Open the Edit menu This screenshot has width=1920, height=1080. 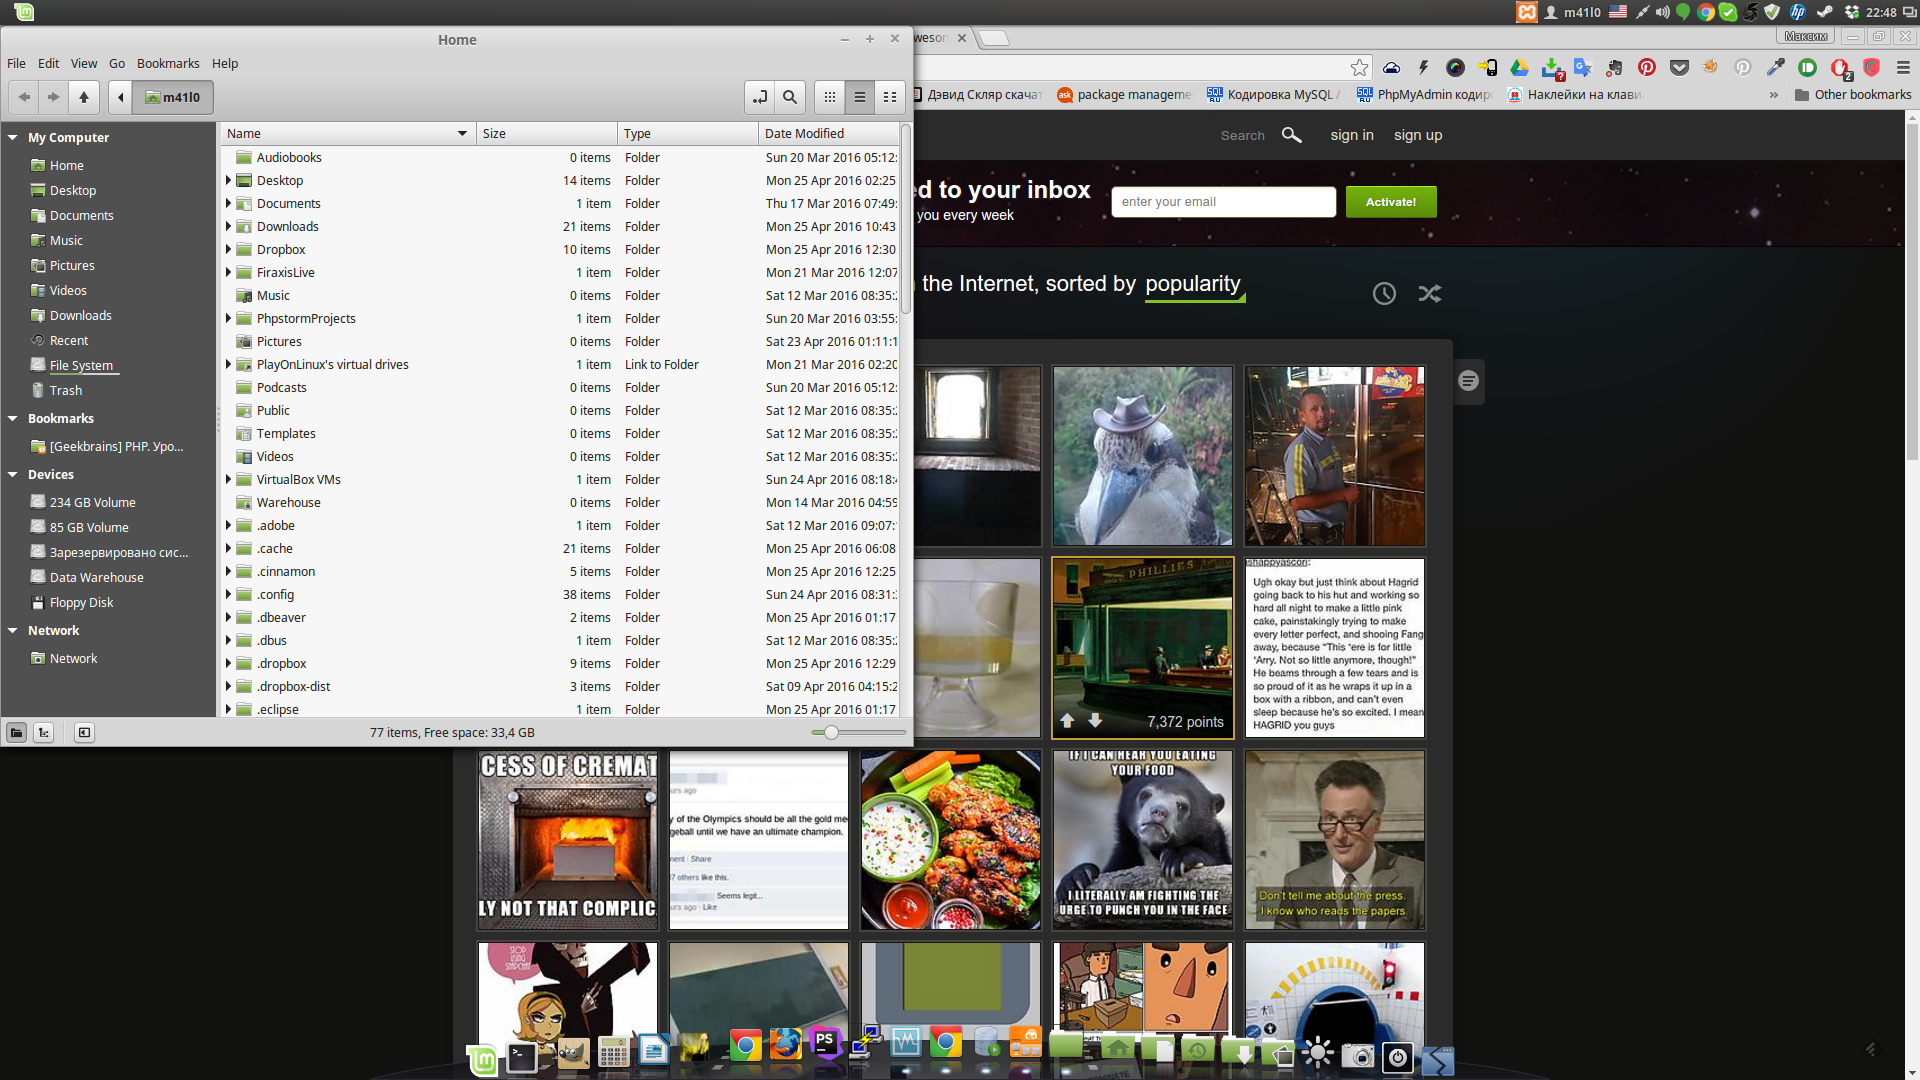pyautogui.click(x=48, y=63)
